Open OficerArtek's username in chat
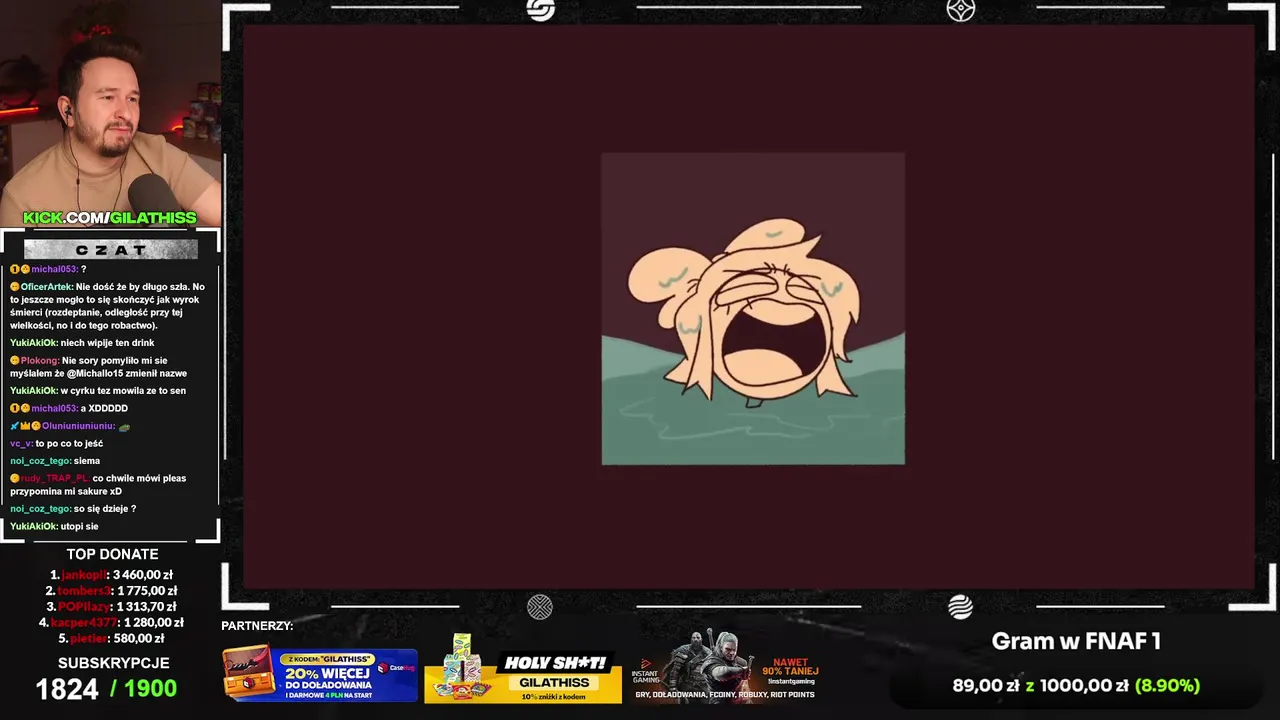1280x720 pixels. pyautogui.click(x=46, y=287)
